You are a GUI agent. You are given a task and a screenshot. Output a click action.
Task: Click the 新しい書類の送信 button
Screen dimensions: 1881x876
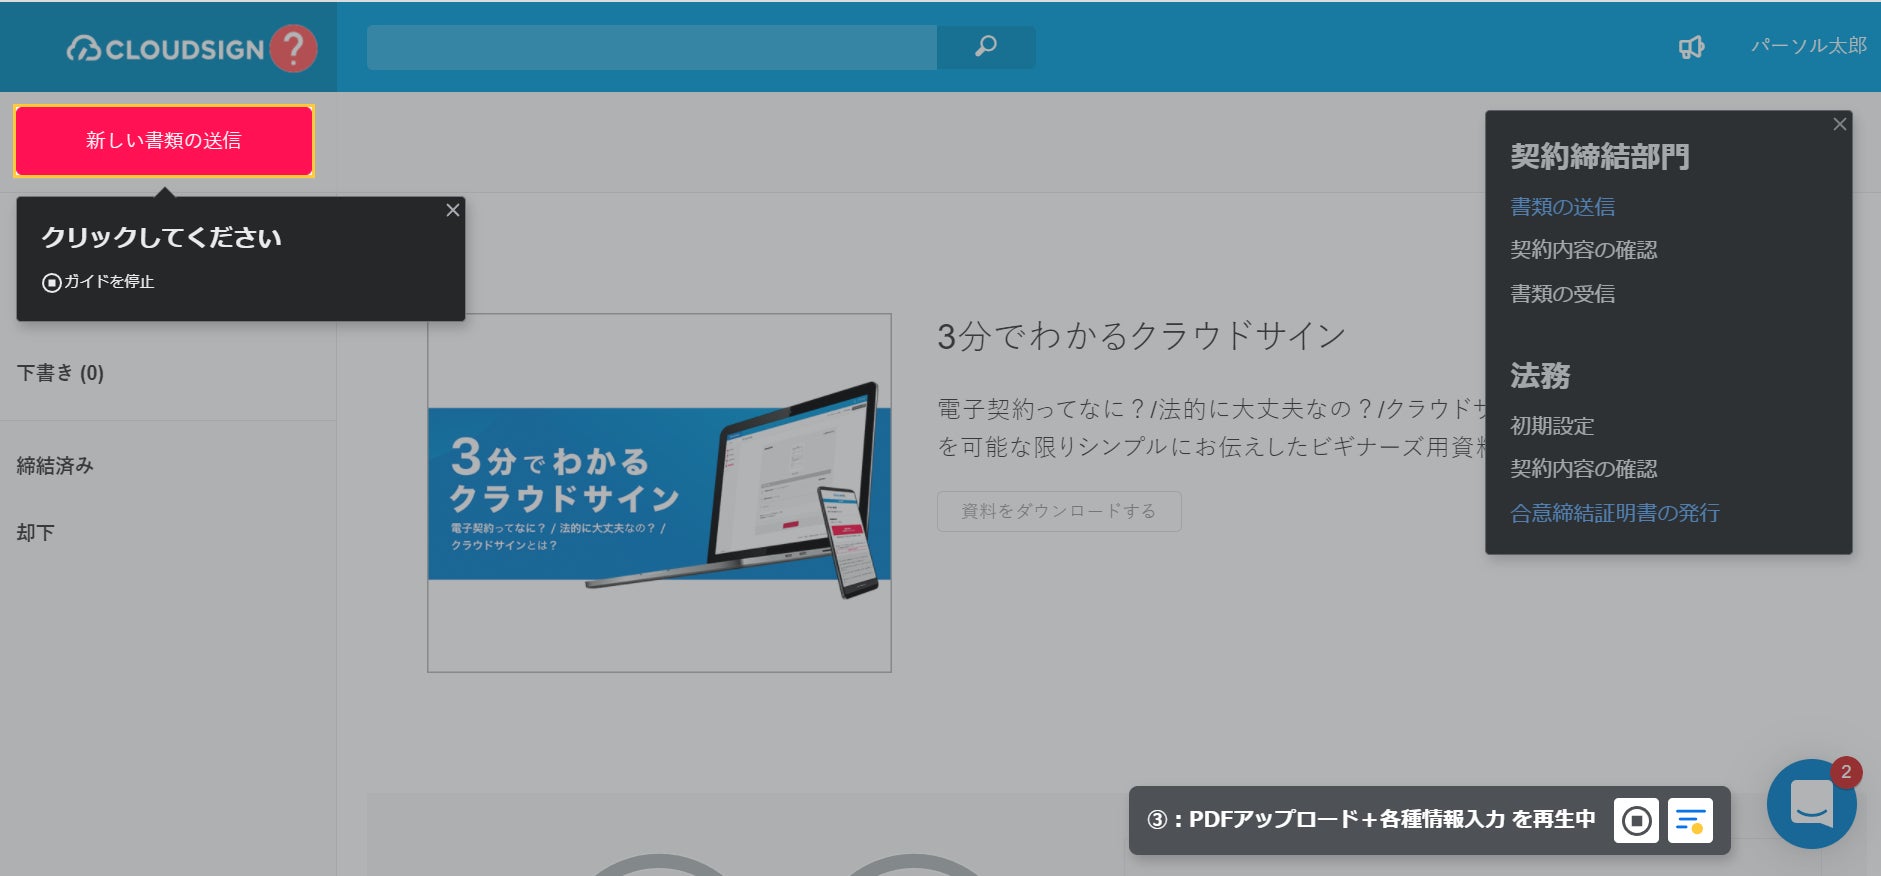(164, 141)
